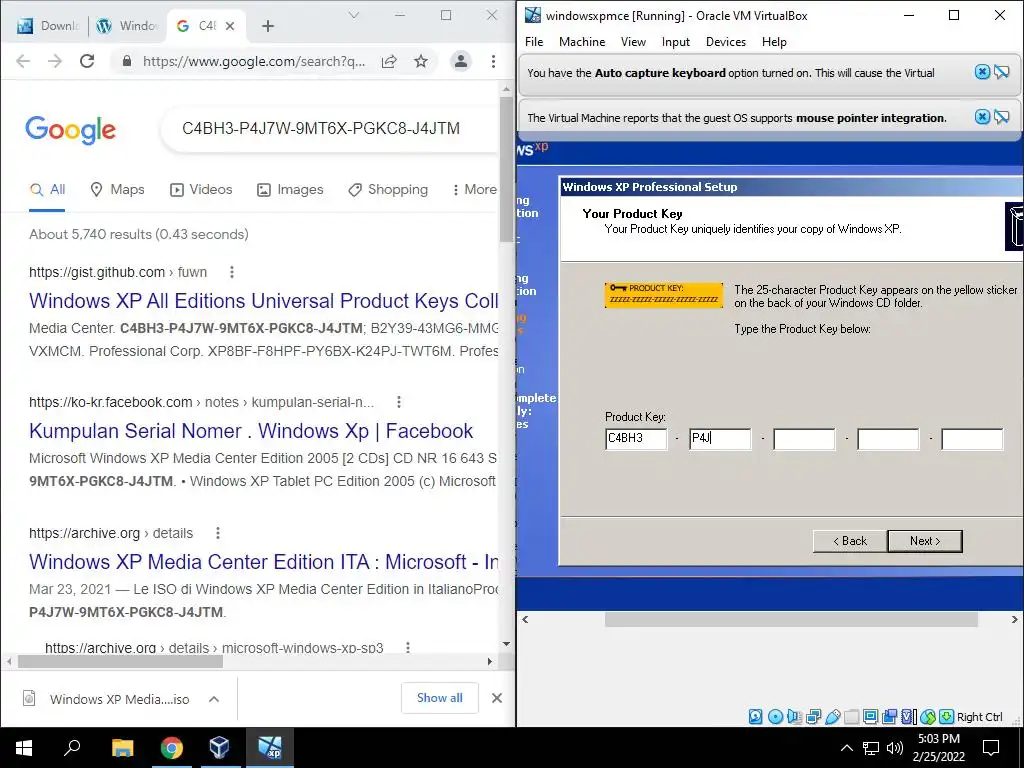The width and height of the screenshot is (1024, 768).
Task: Open Chrome profile avatar
Action: (x=460, y=61)
